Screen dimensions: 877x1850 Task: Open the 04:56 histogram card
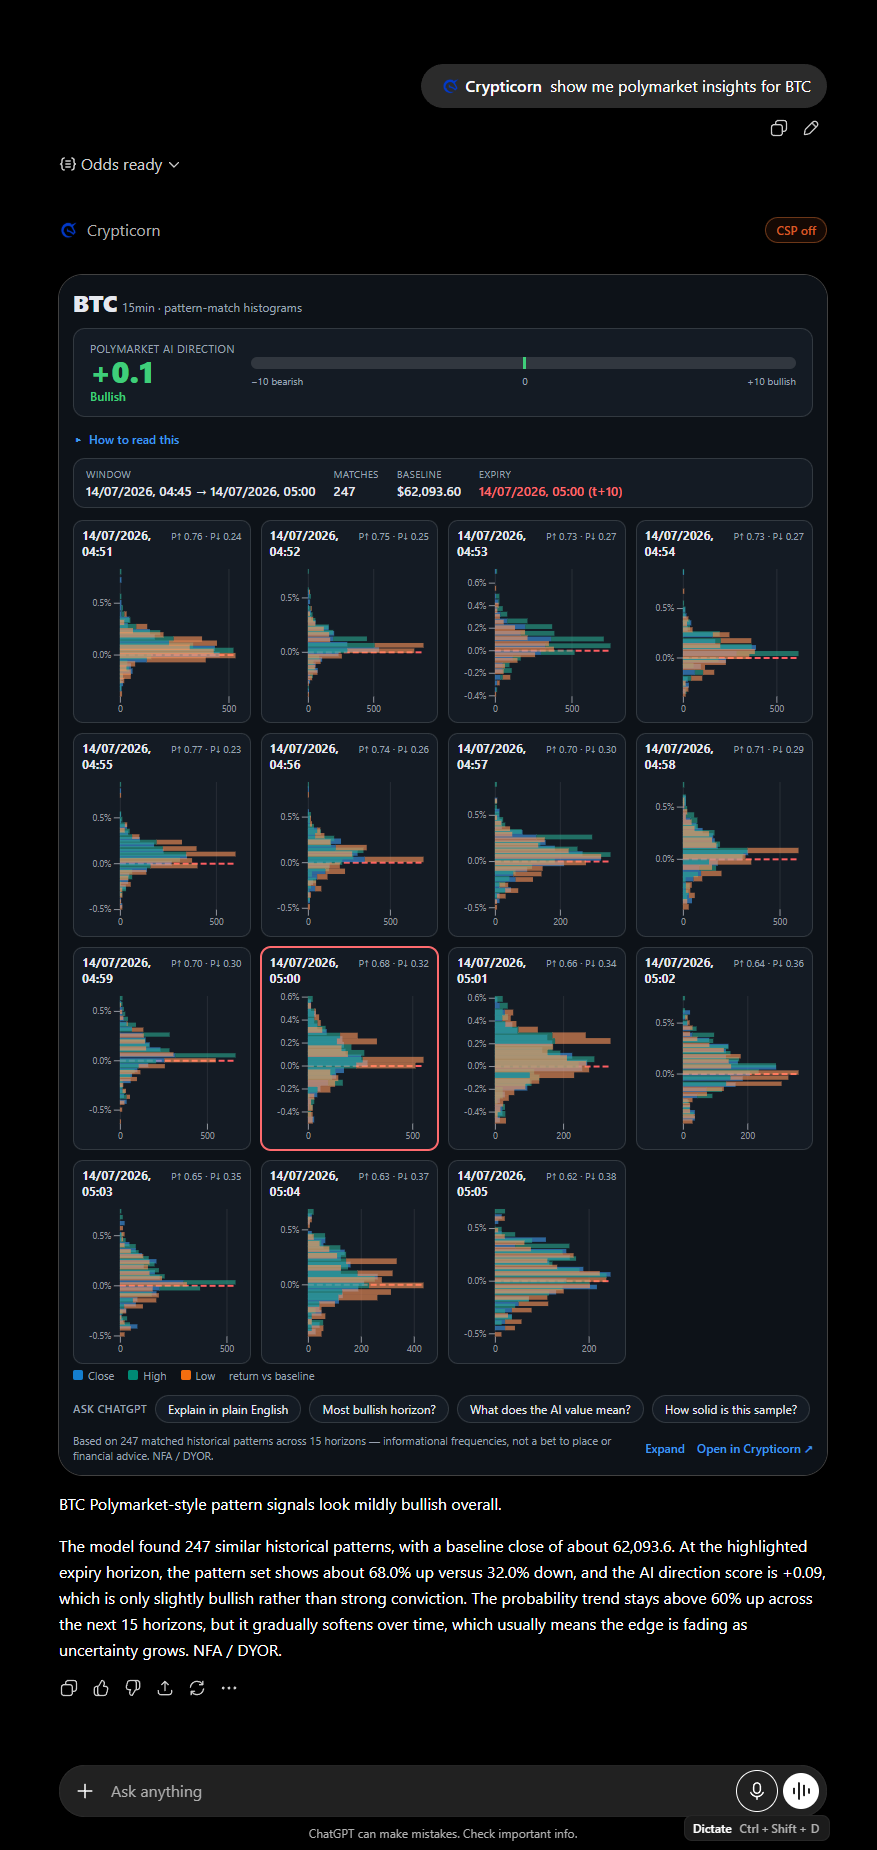click(x=349, y=835)
